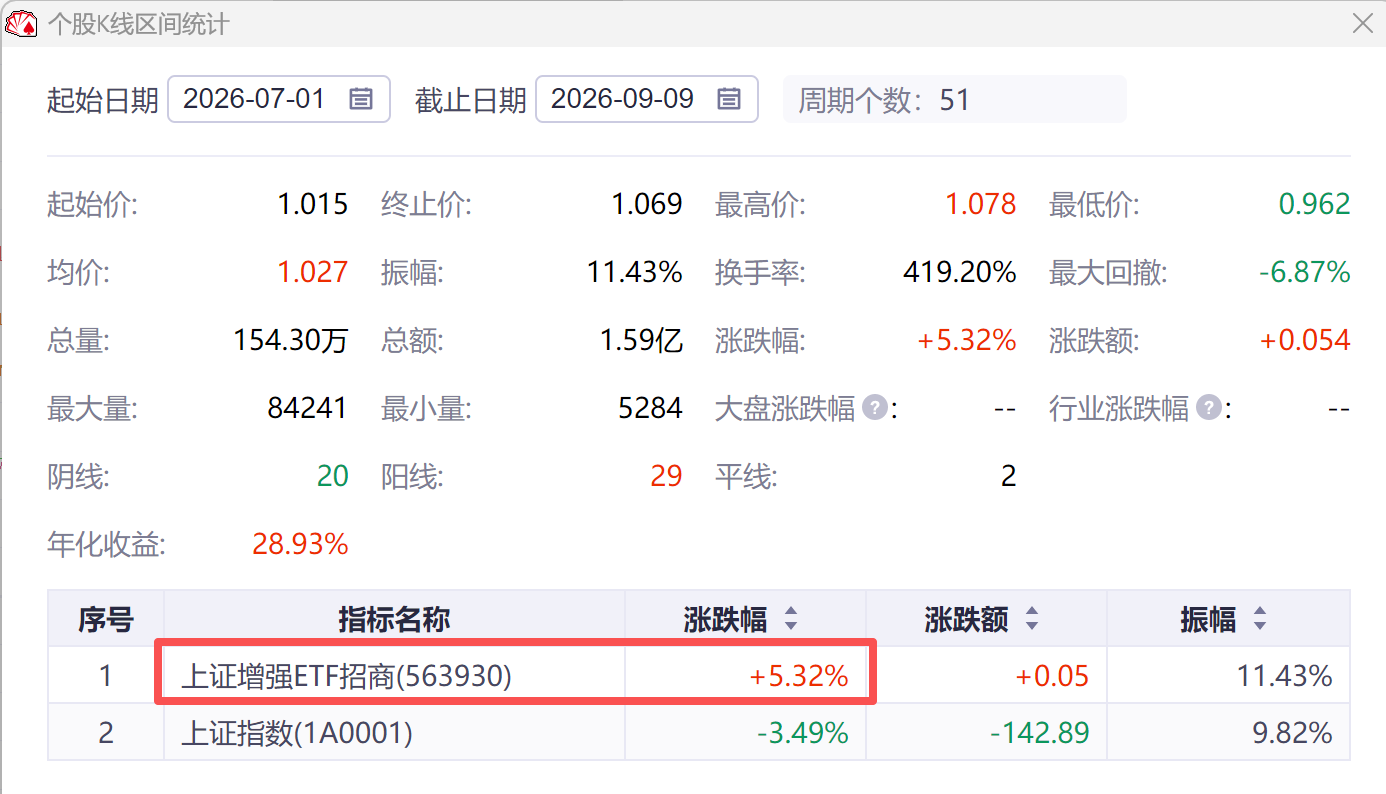This screenshot has width=1386, height=794.
Task: Click the 均价 value 1.027
Action: click(x=313, y=272)
